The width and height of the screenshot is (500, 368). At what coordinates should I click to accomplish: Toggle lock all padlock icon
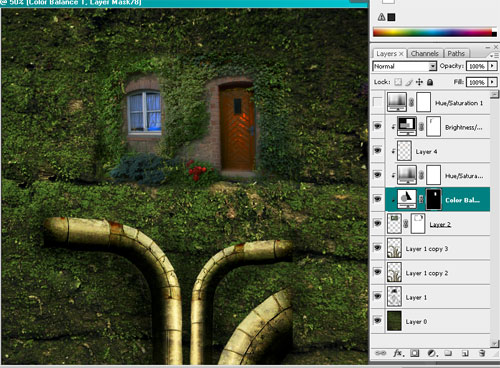[430, 82]
